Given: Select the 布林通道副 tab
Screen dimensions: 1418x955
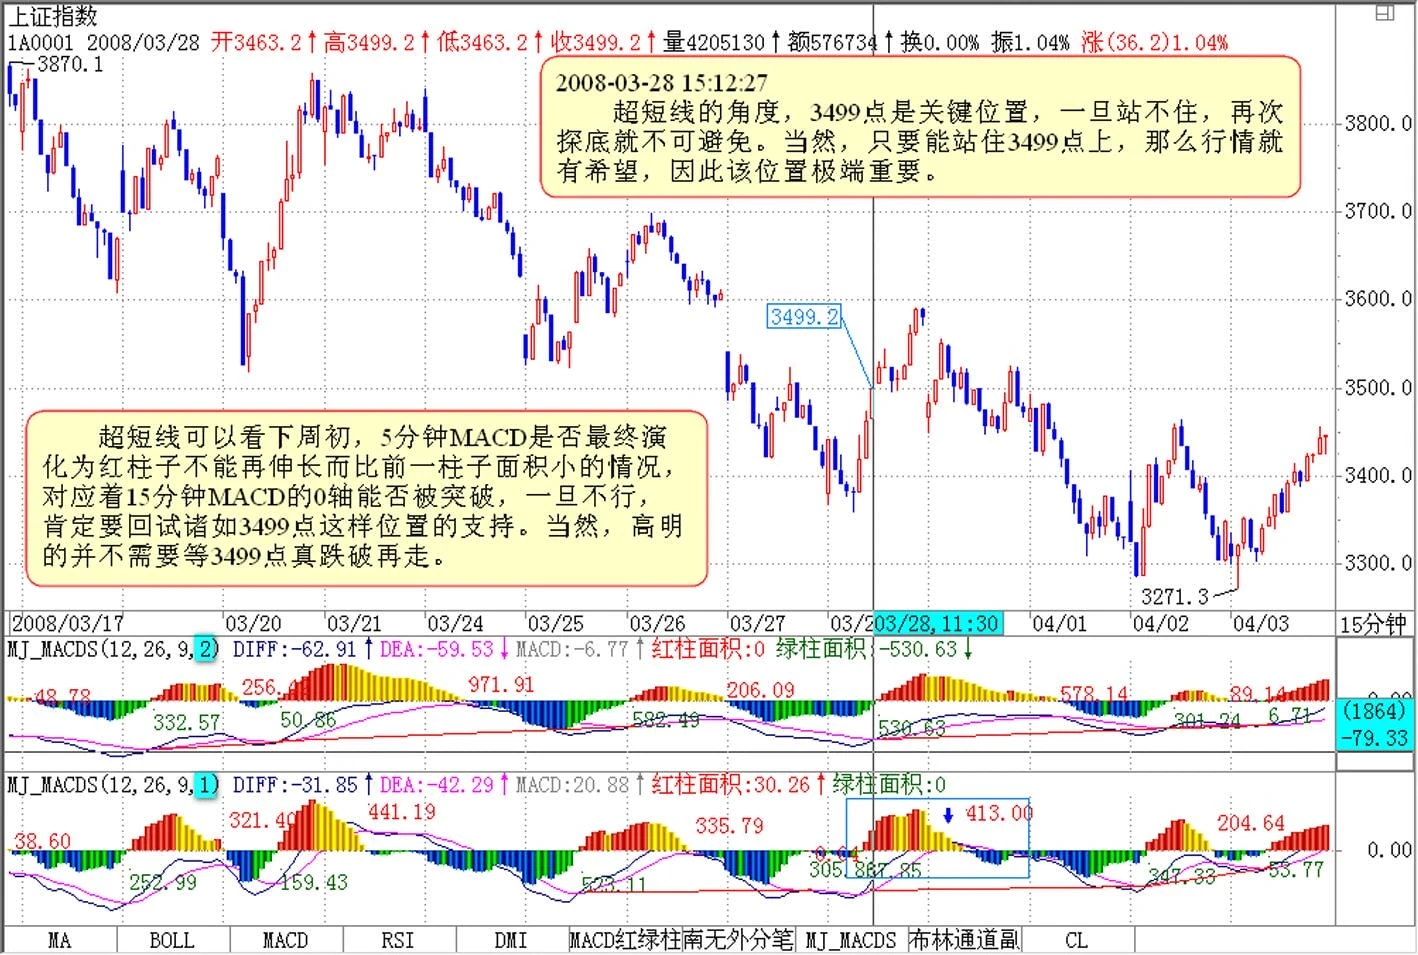Looking at the screenshot, I should (964, 940).
